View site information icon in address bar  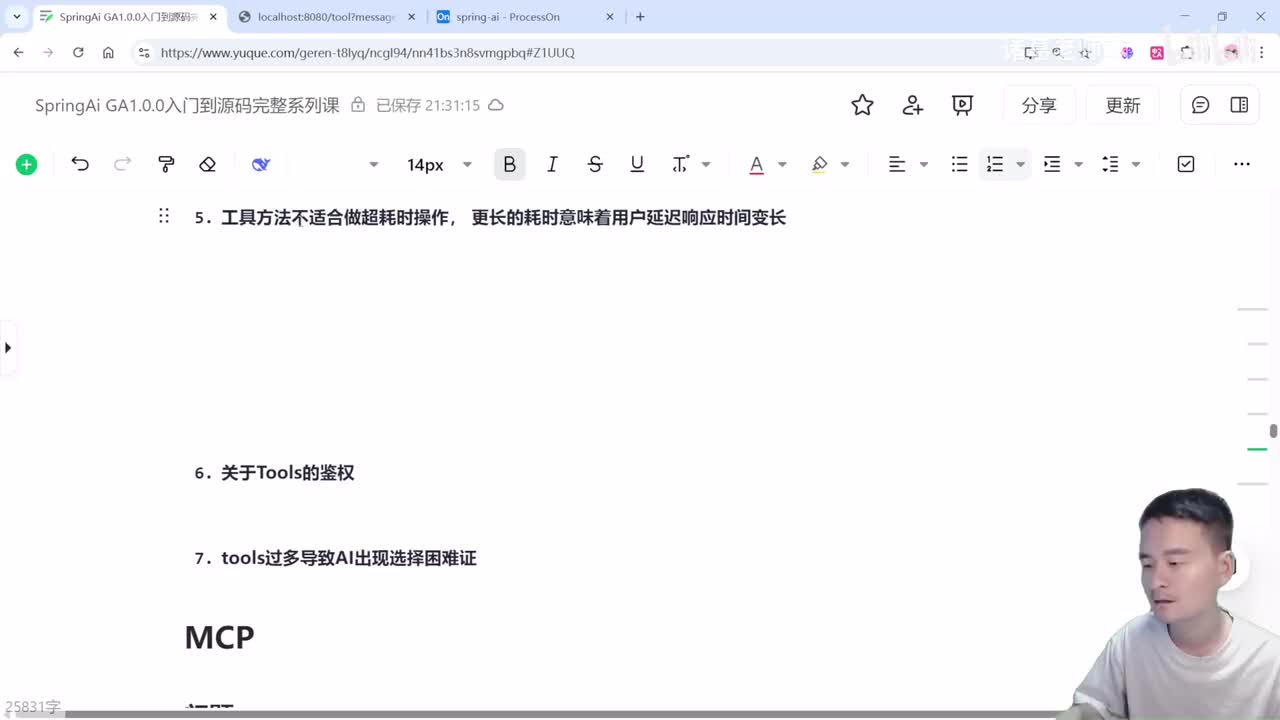click(x=144, y=52)
